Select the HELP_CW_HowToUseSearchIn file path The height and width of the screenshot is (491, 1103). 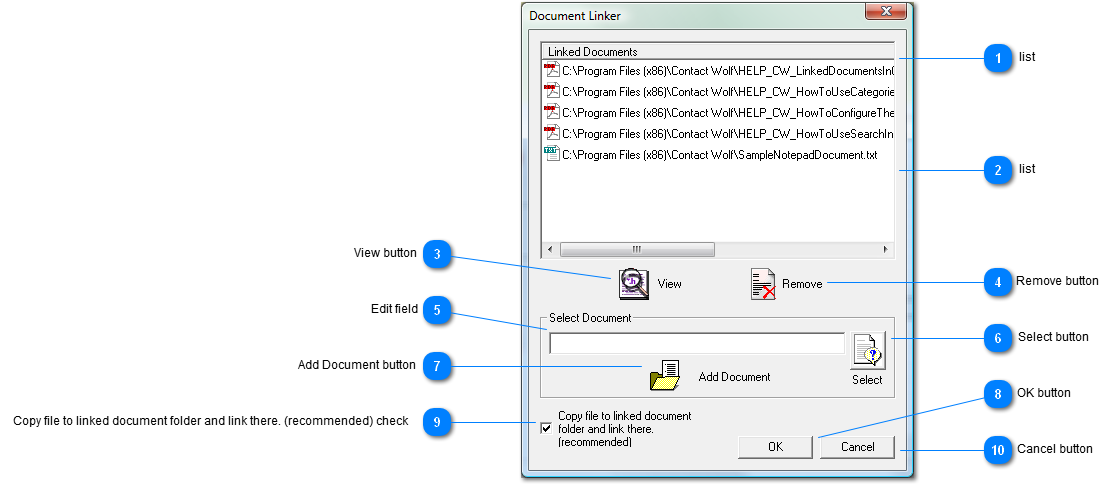click(x=728, y=134)
